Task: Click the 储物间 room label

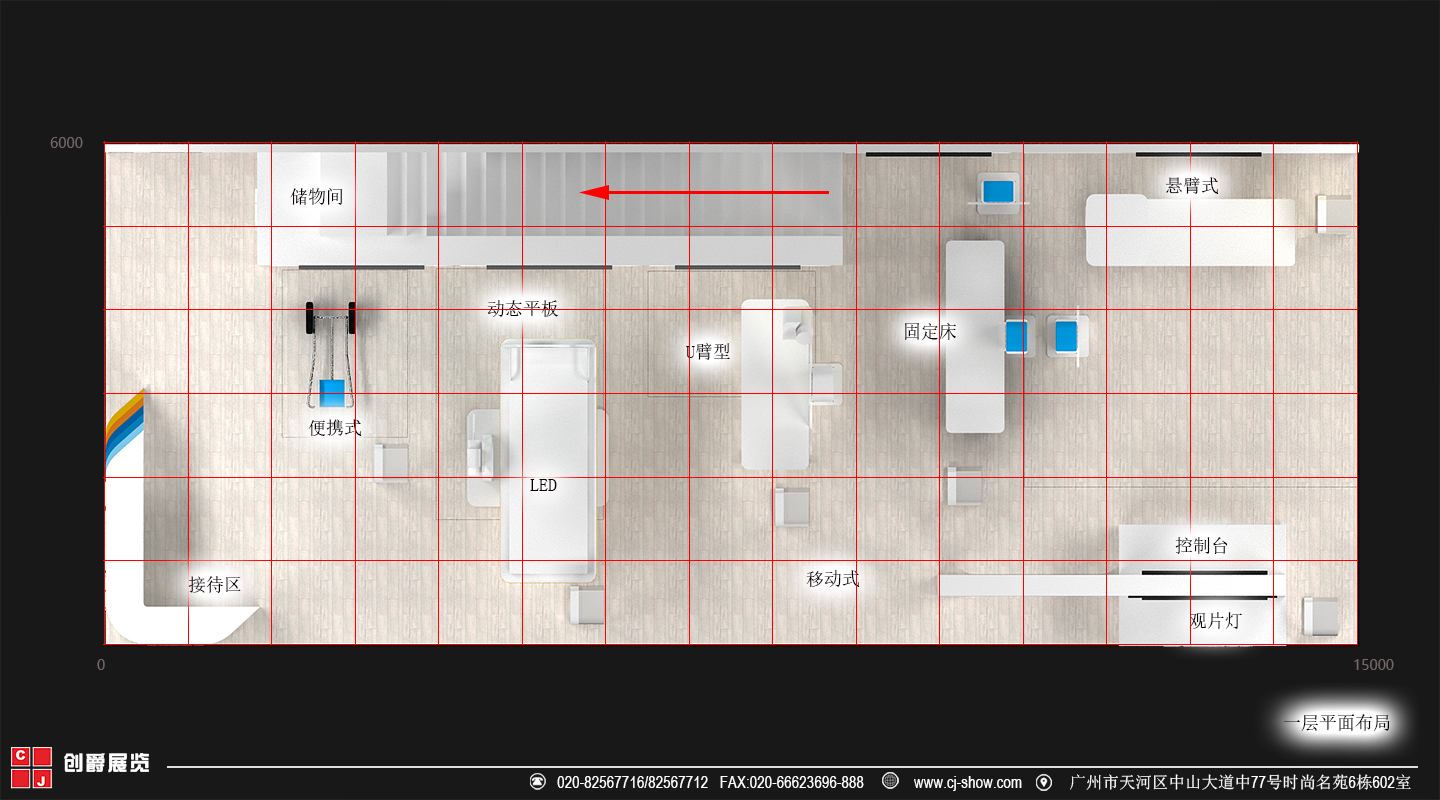Action: point(317,196)
